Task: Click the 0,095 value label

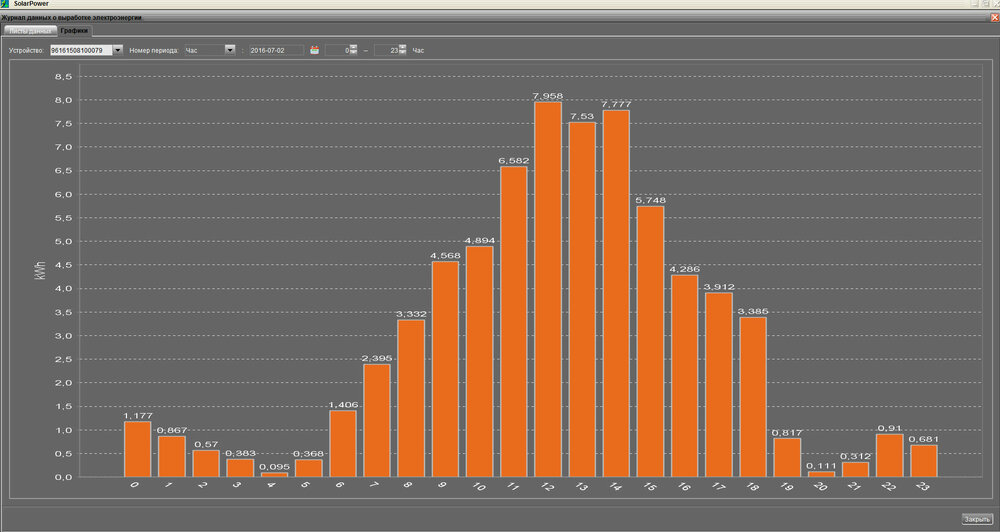Action: click(275, 467)
